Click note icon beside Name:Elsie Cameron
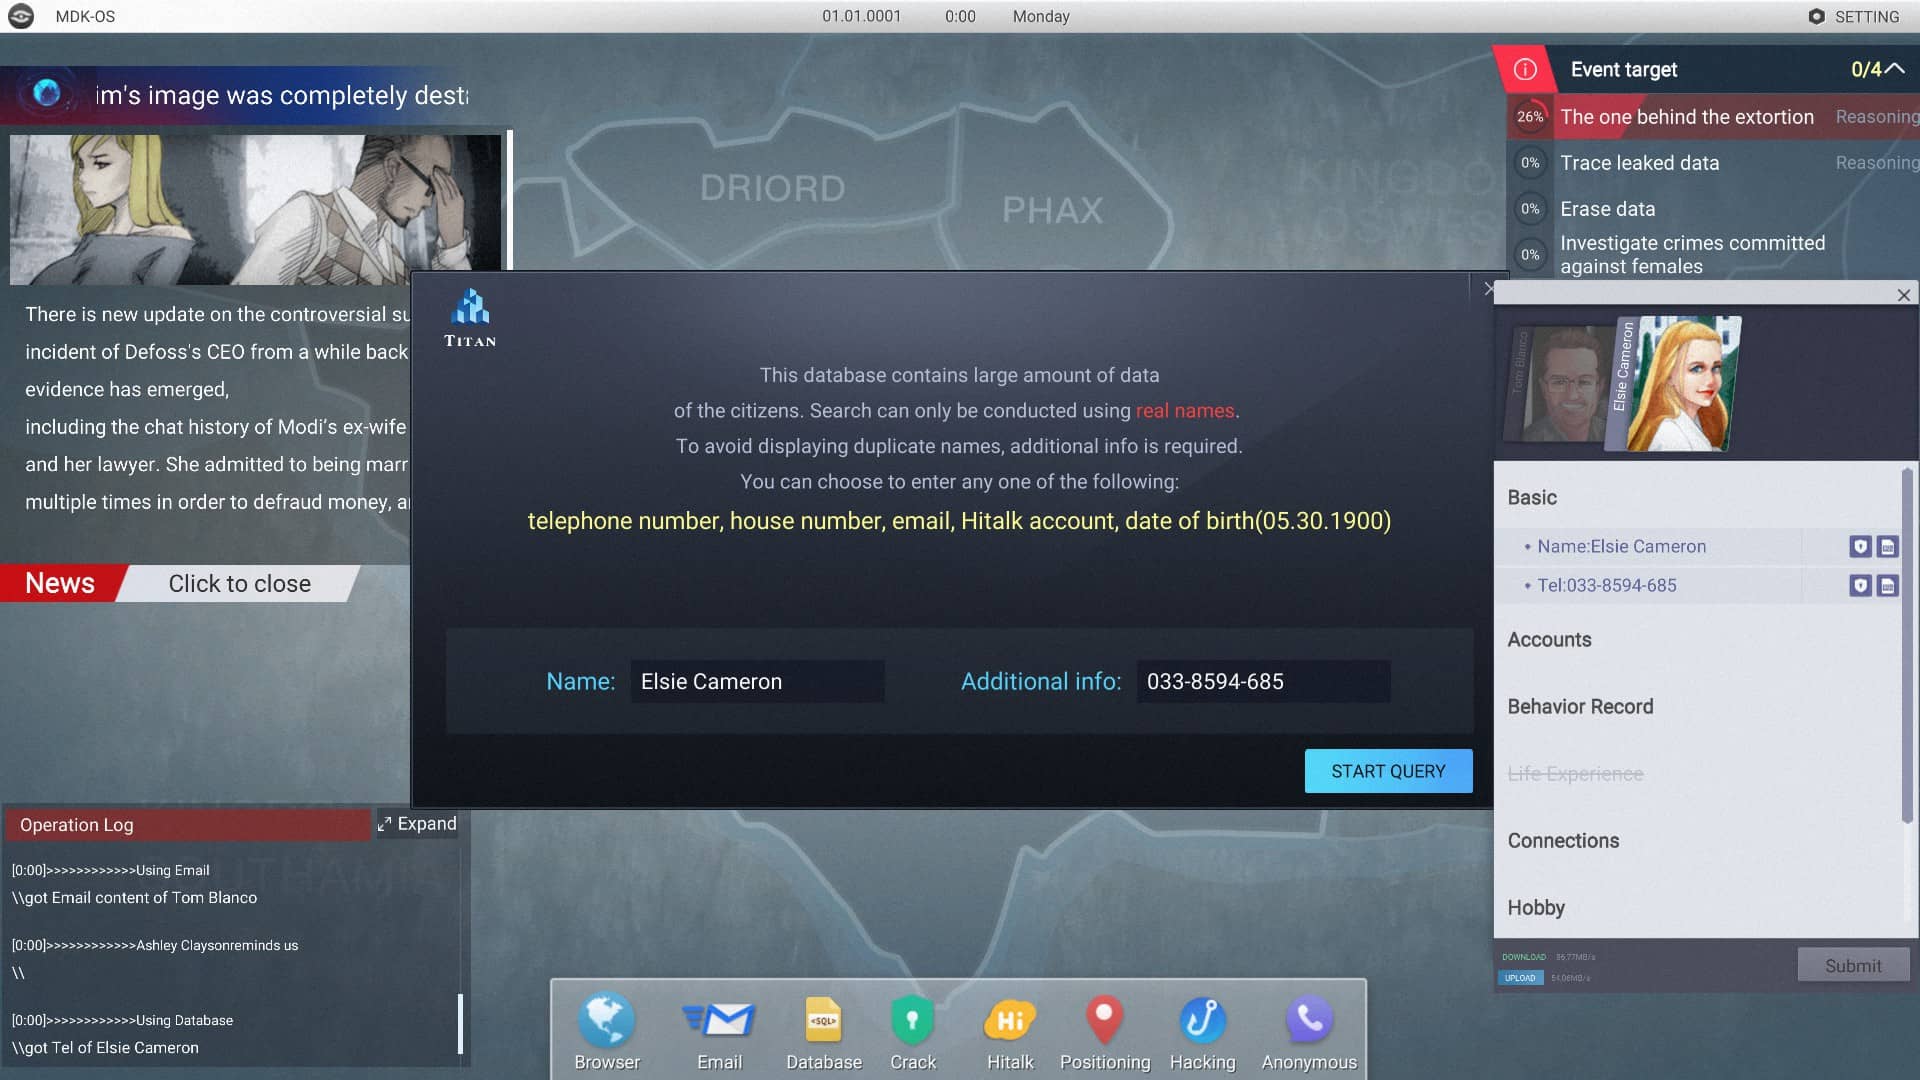 pos(1887,546)
